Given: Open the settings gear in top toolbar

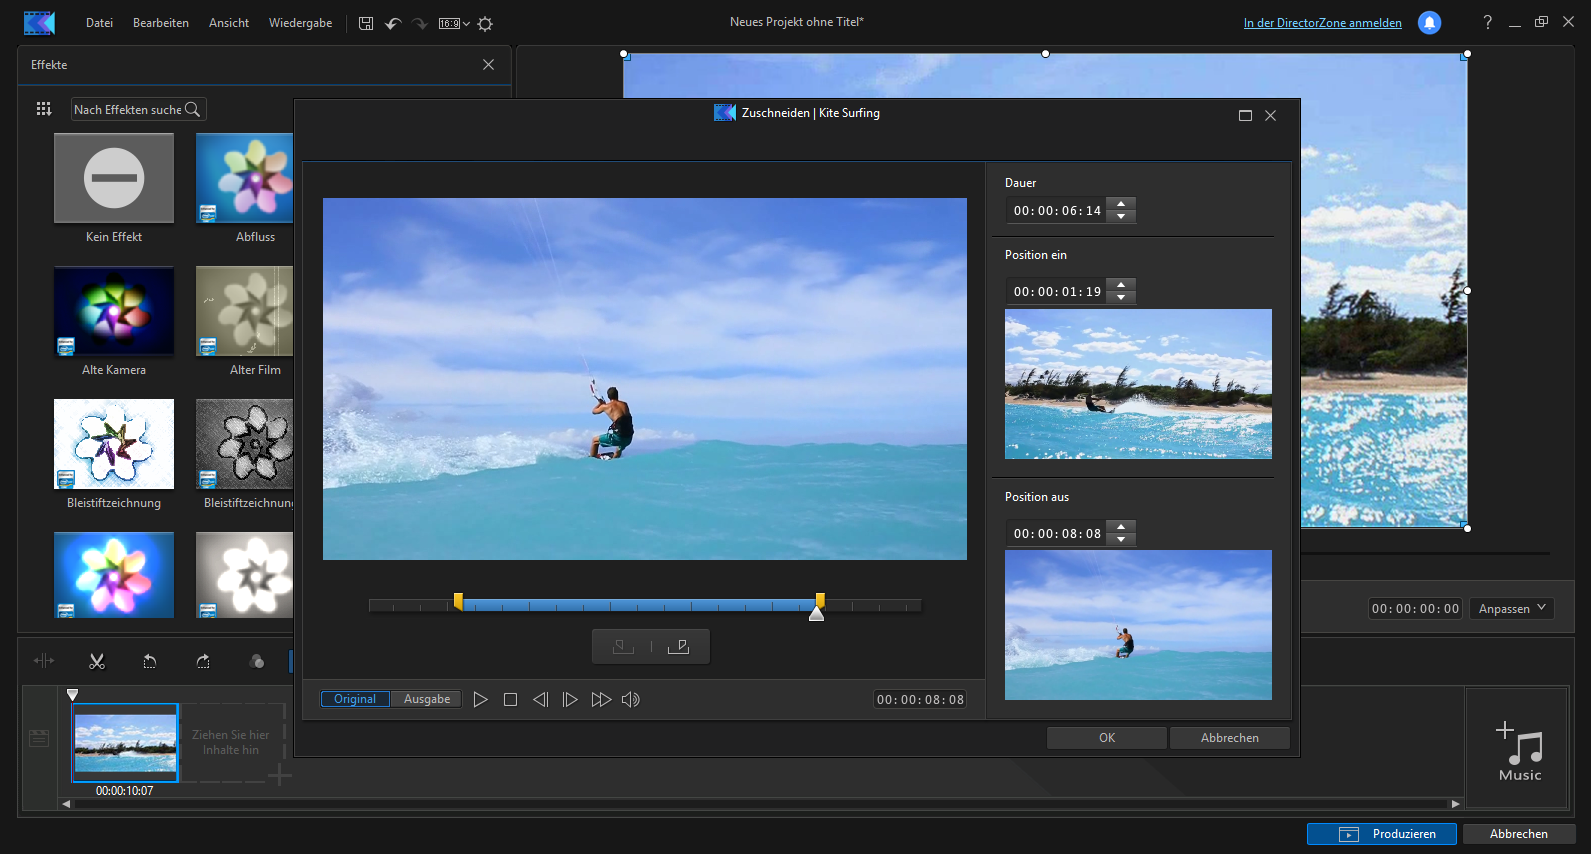Looking at the screenshot, I should pyautogui.click(x=485, y=23).
